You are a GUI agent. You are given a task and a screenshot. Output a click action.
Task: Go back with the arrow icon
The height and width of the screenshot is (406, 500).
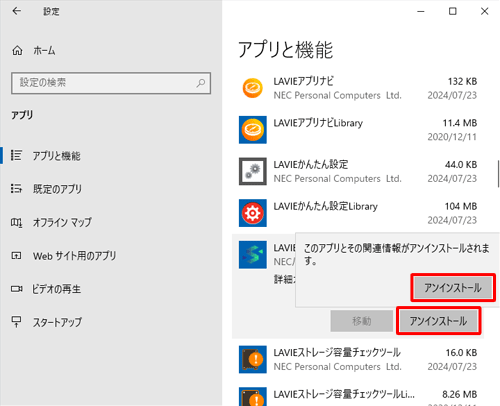pos(16,11)
